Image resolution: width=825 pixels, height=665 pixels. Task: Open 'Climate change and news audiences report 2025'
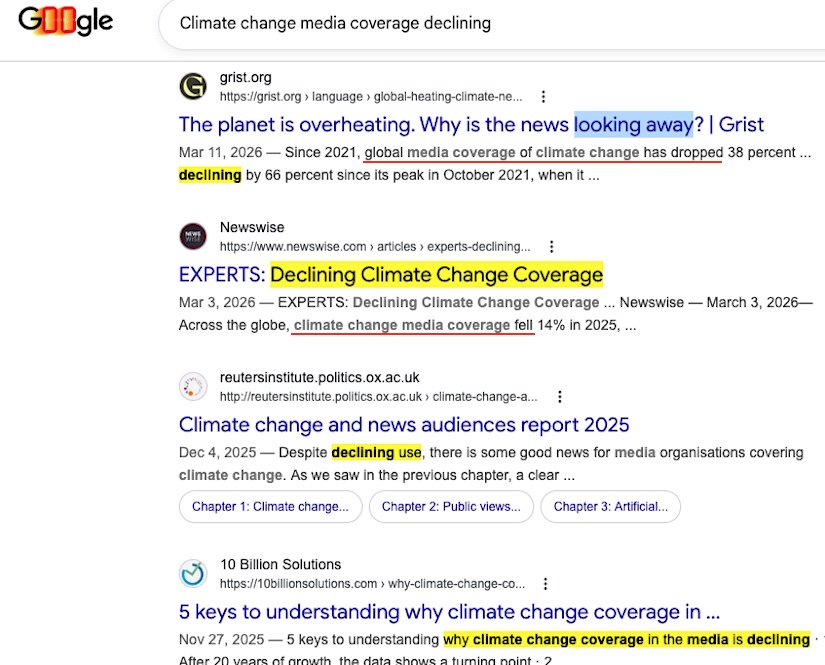click(404, 425)
